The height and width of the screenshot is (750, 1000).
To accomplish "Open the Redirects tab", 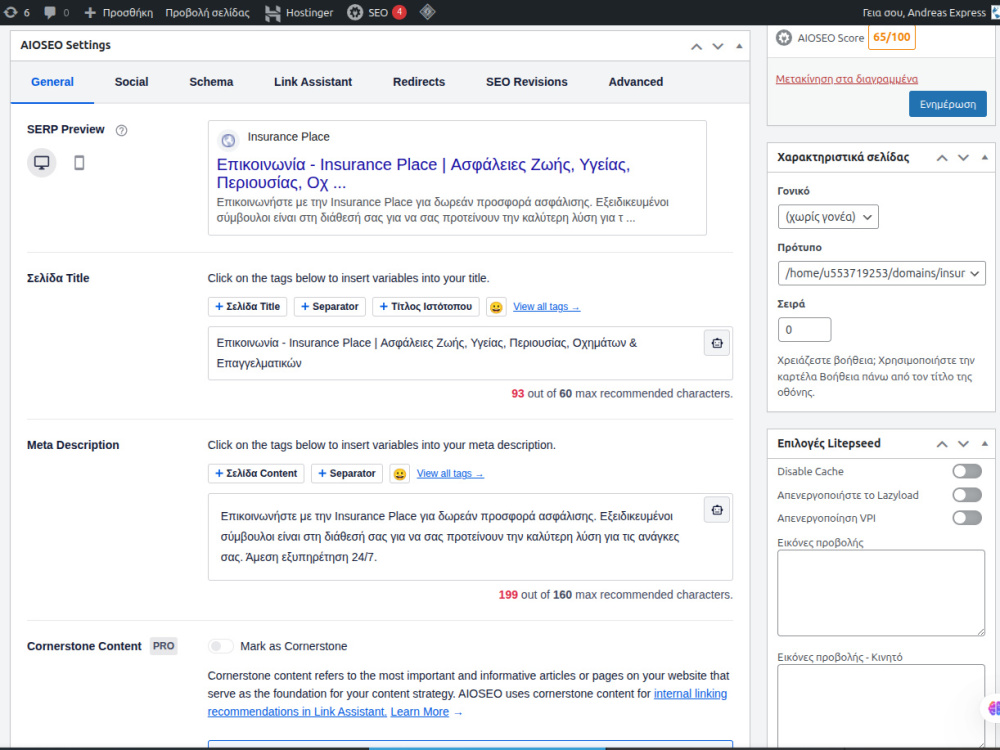I will (419, 82).
